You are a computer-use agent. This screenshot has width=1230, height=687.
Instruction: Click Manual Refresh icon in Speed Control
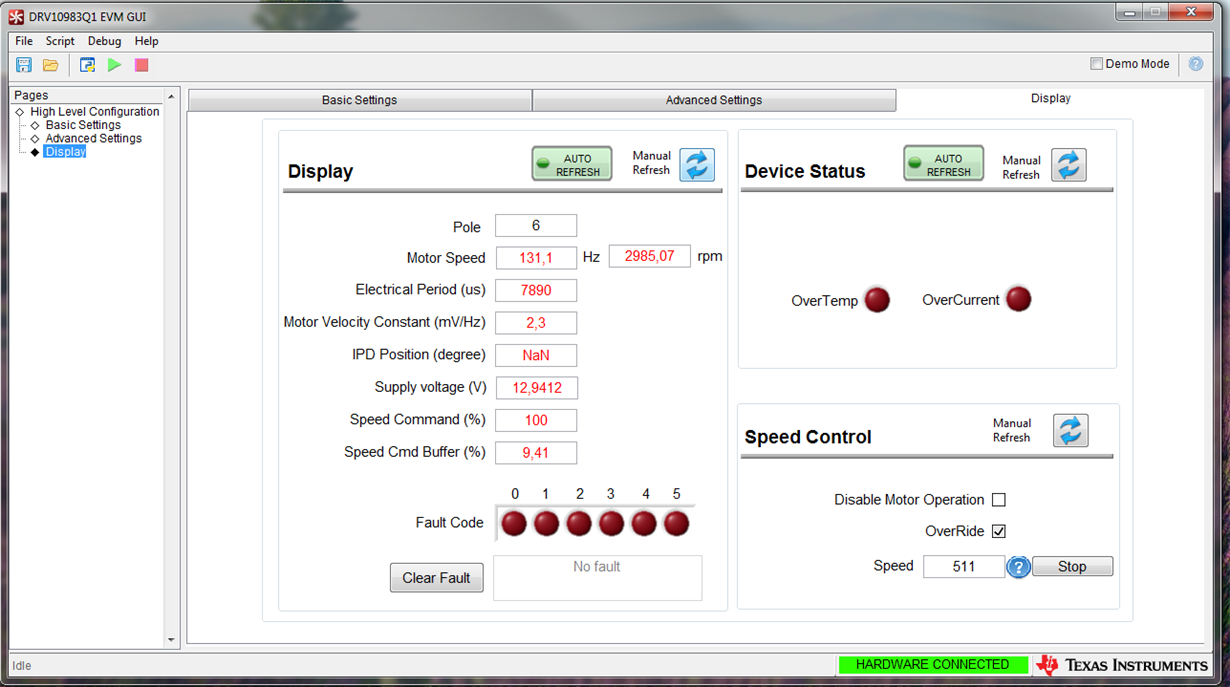point(1070,430)
